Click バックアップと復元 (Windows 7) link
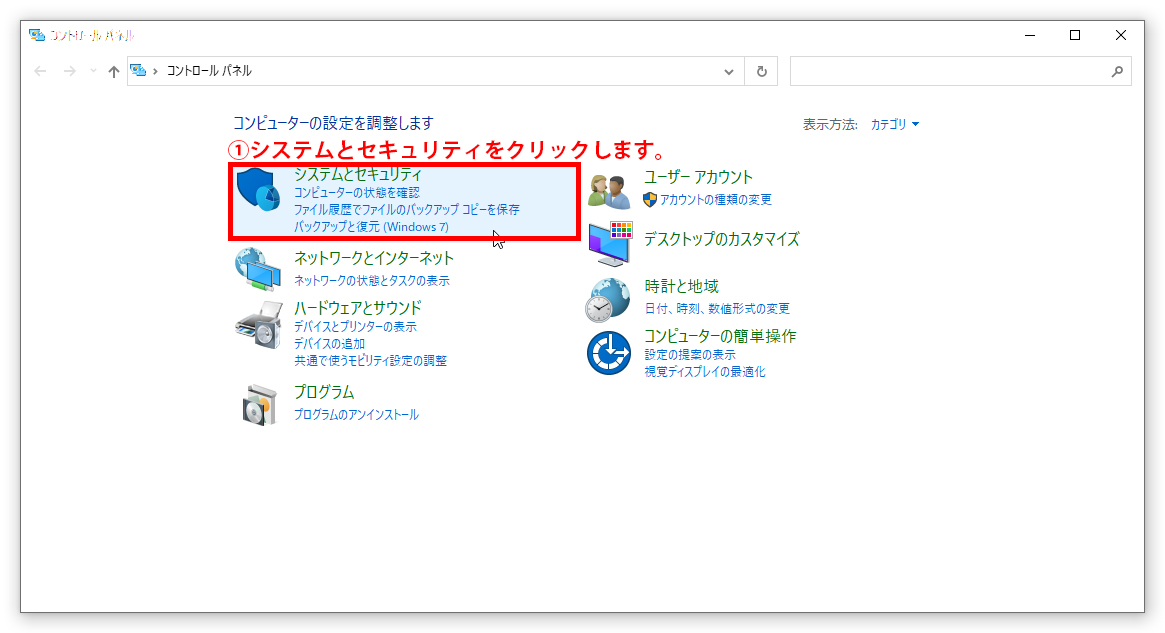1165x633 pixels. [371, 227]
